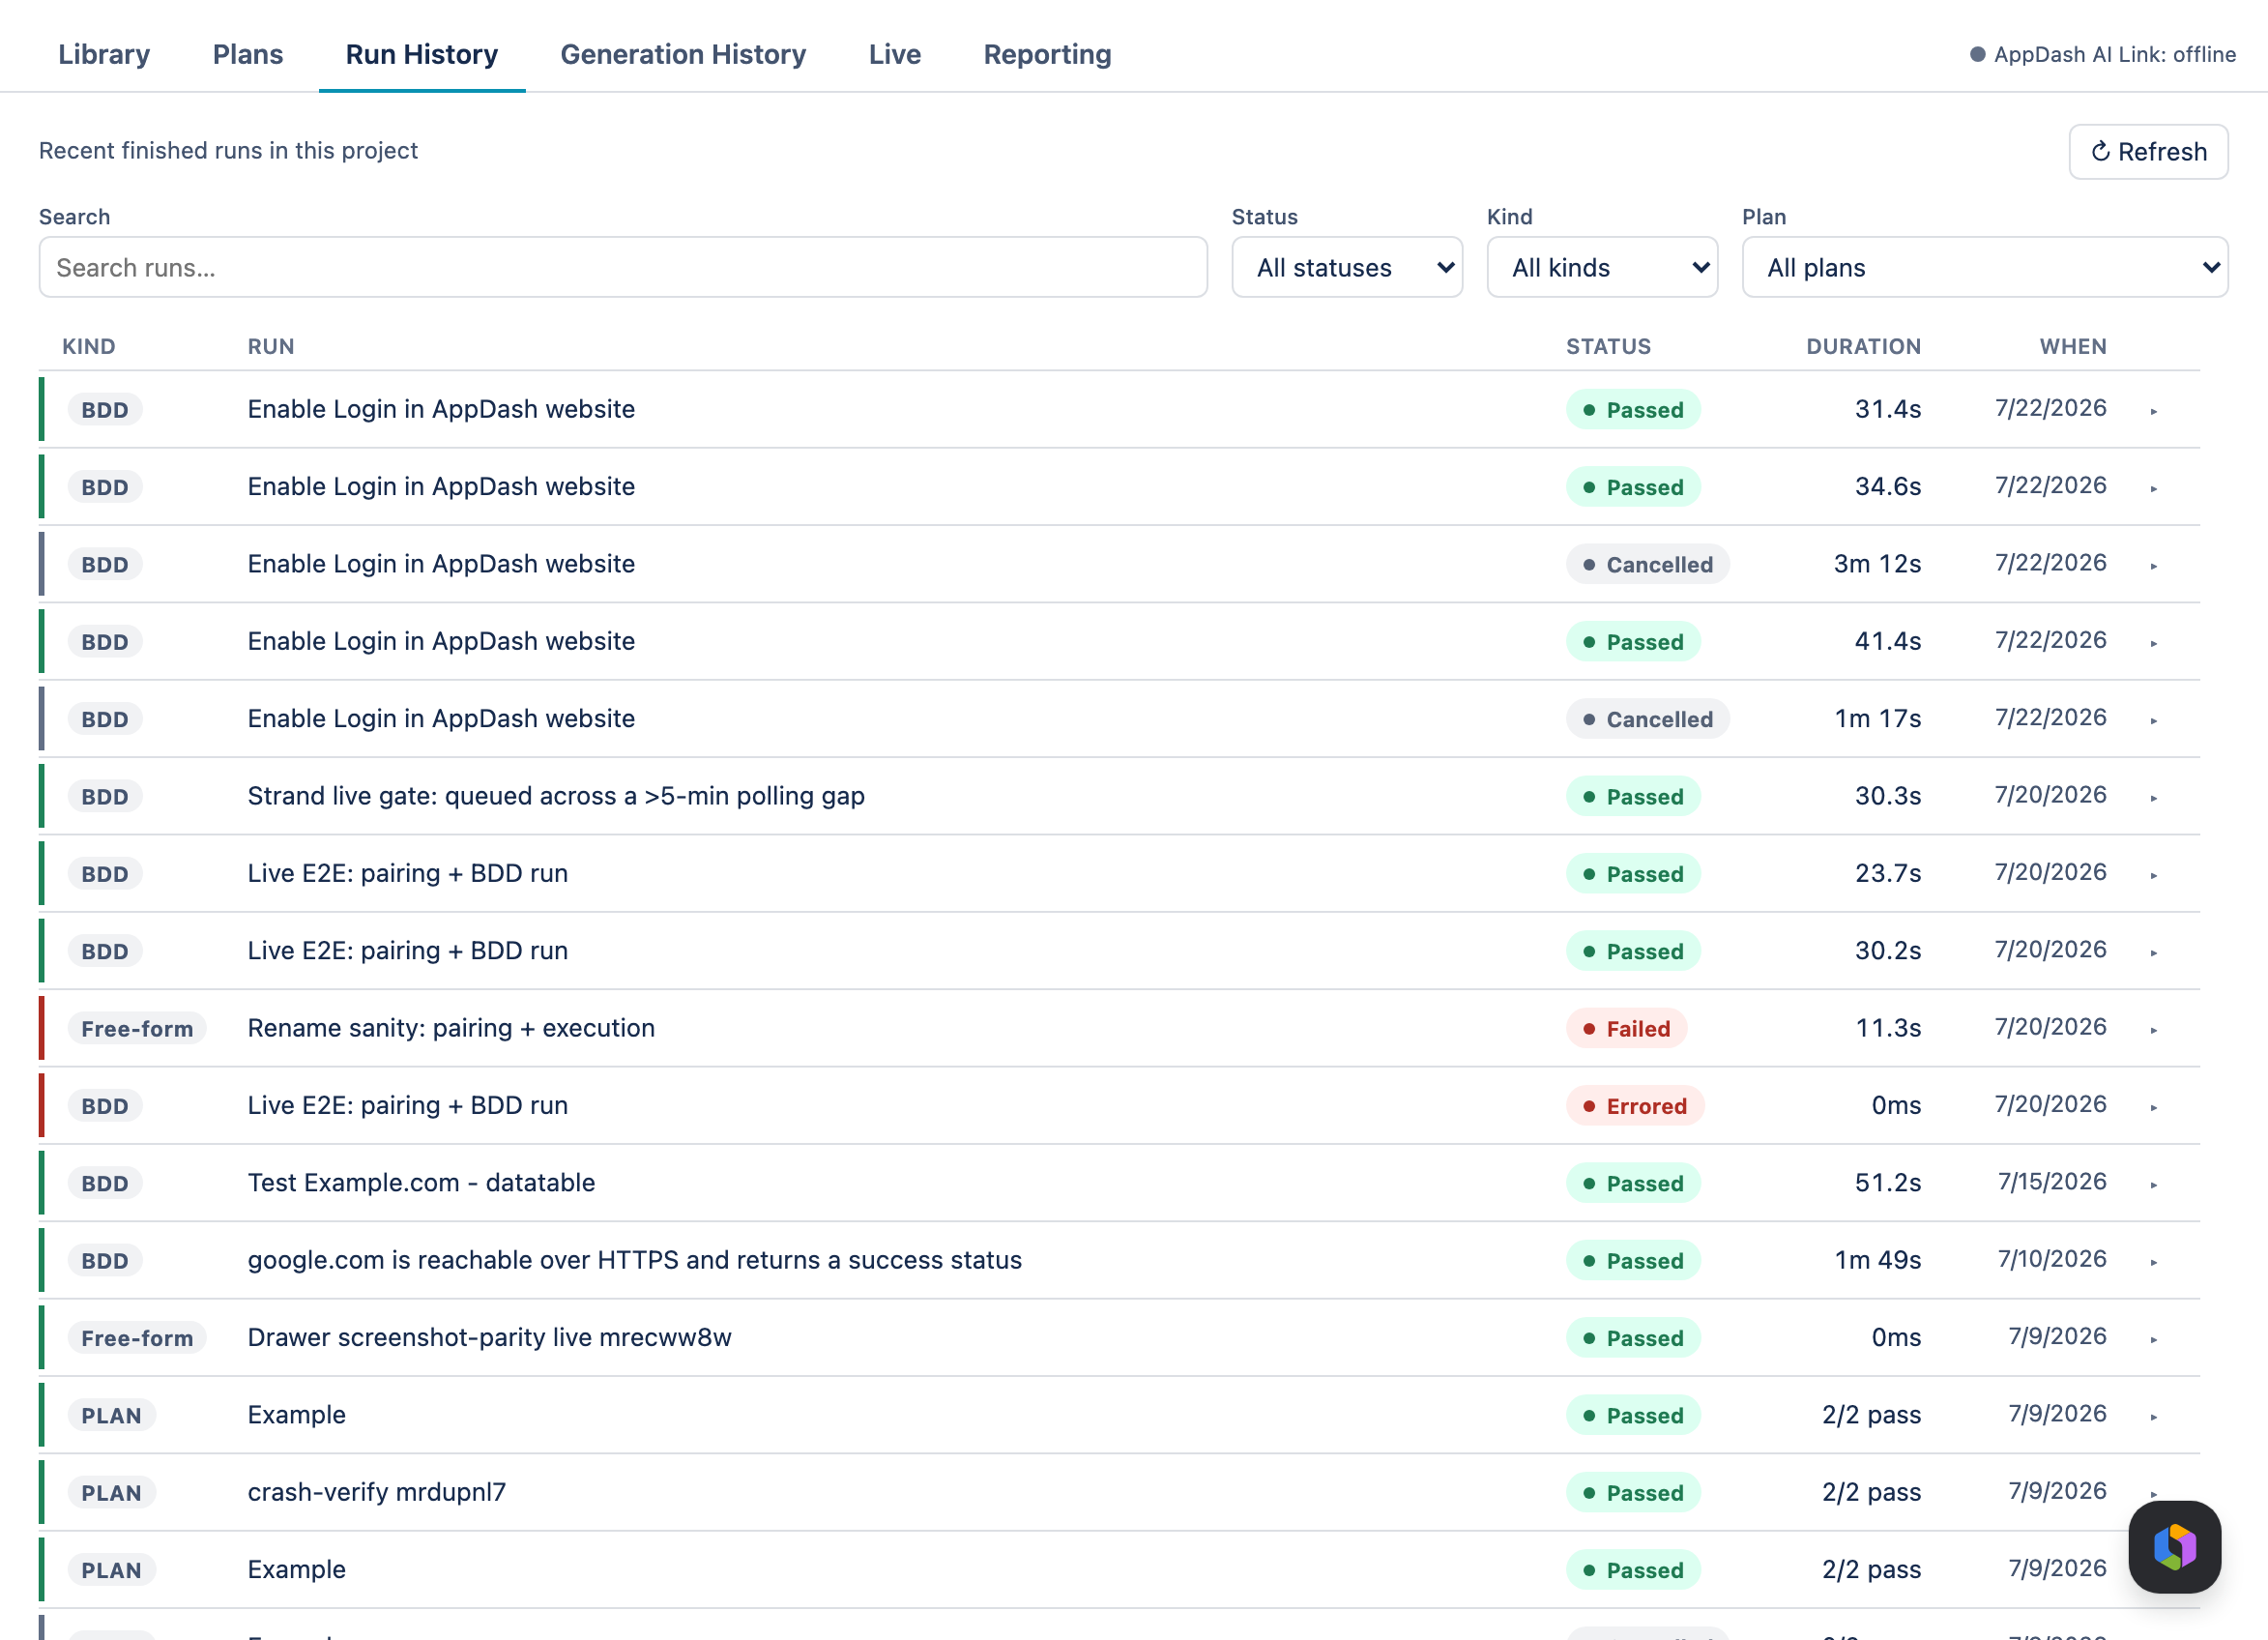The height and width of the screenshot is (1640, 2268).
Task: Click the STATUS column header
Action: 1608,346
